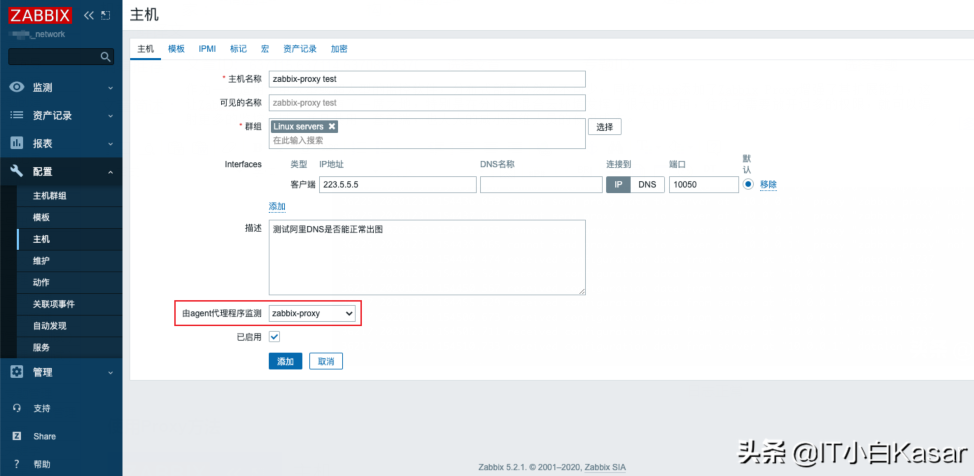Open the 主机 tab
974x476 pixels.
[145, 49]
